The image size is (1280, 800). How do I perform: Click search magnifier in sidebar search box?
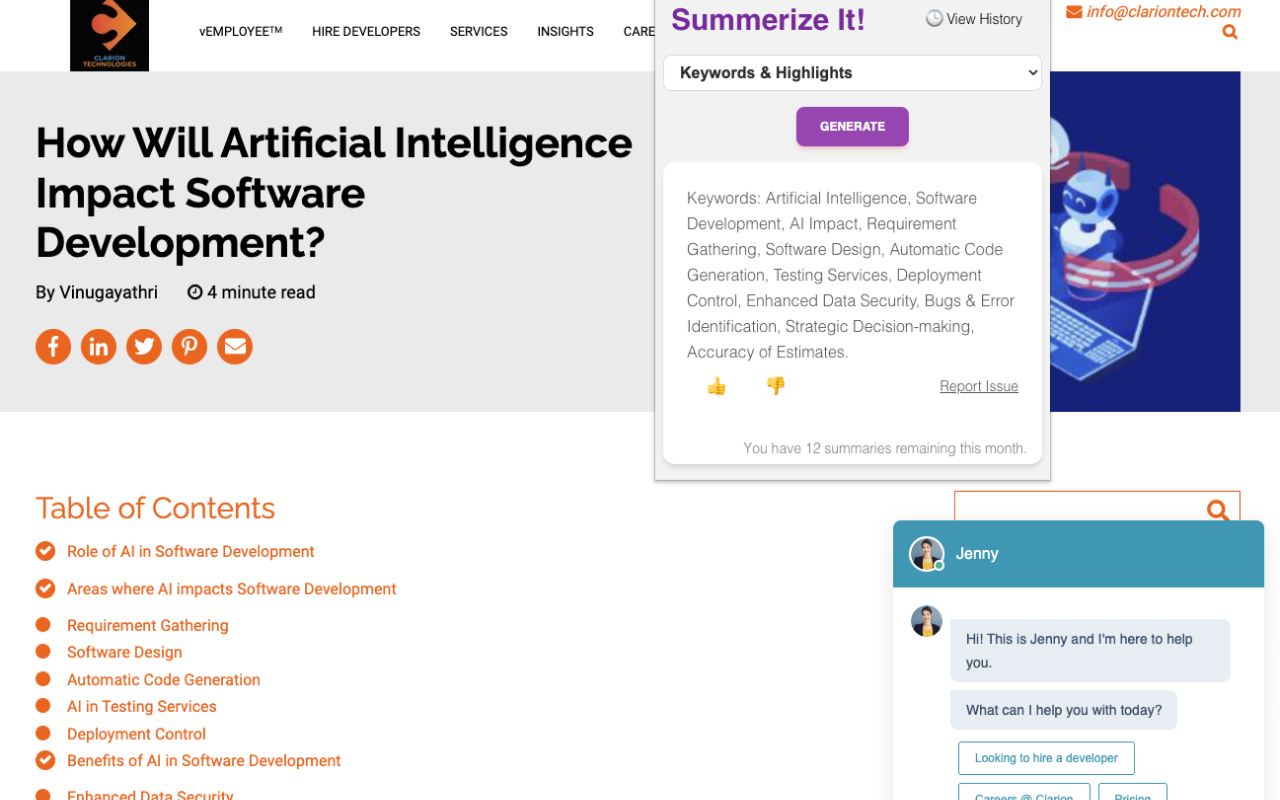tap(1217, 510)
